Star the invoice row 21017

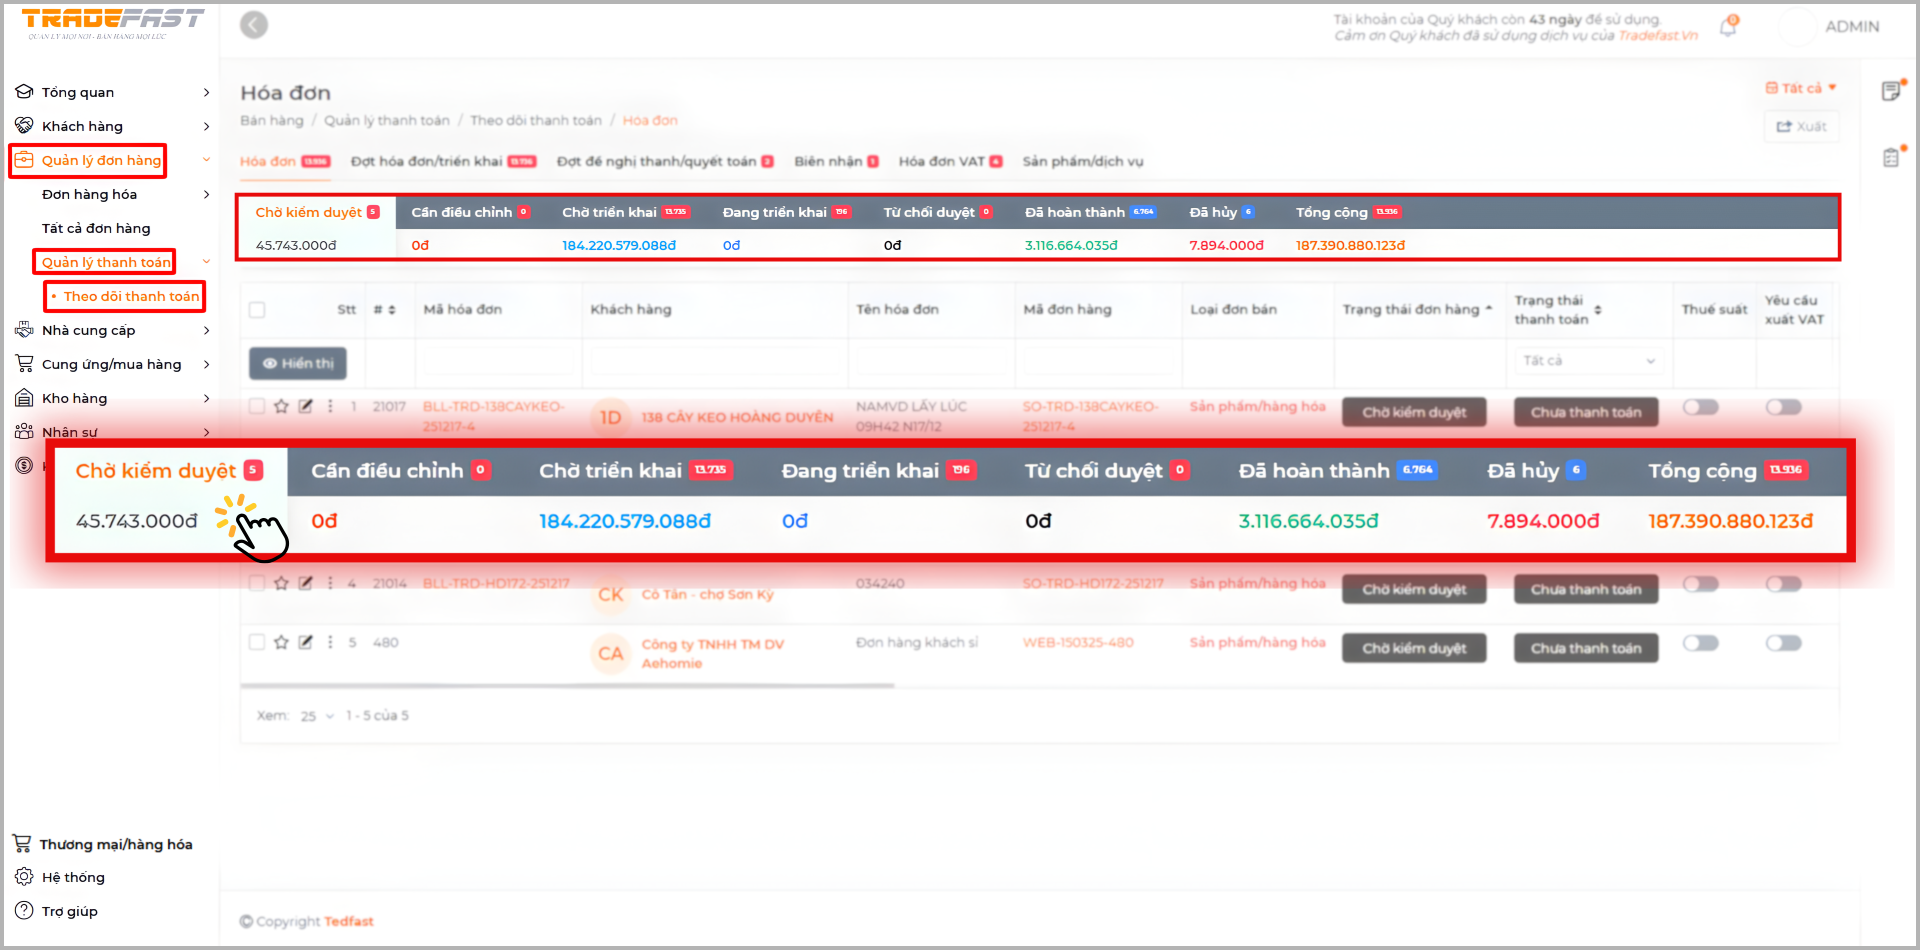(281, 406)
